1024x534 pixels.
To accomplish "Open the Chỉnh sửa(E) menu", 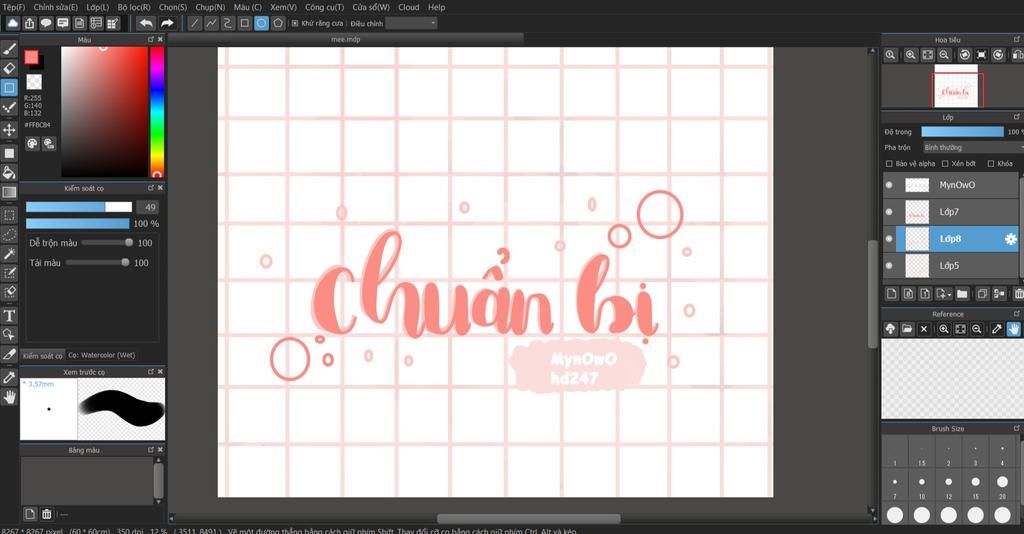I will click(x=56, y=7).
